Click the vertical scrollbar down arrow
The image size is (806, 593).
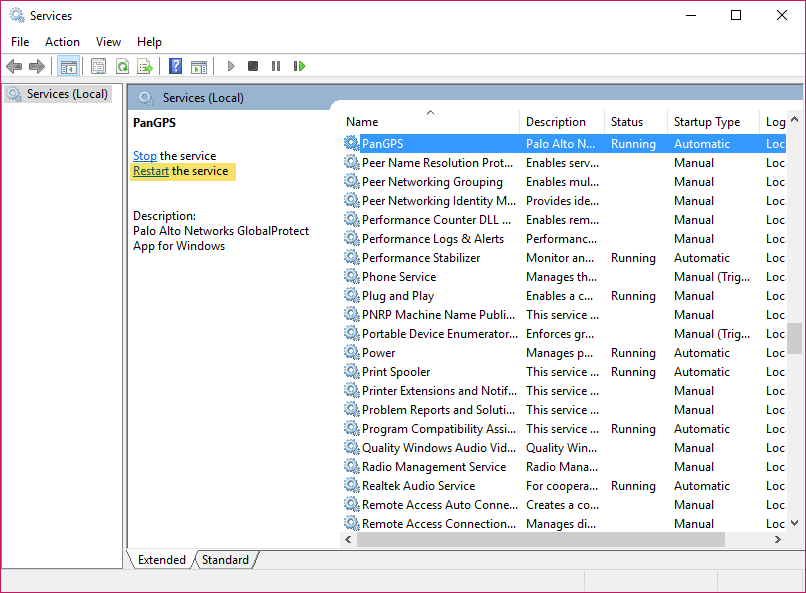pos(795,522)
